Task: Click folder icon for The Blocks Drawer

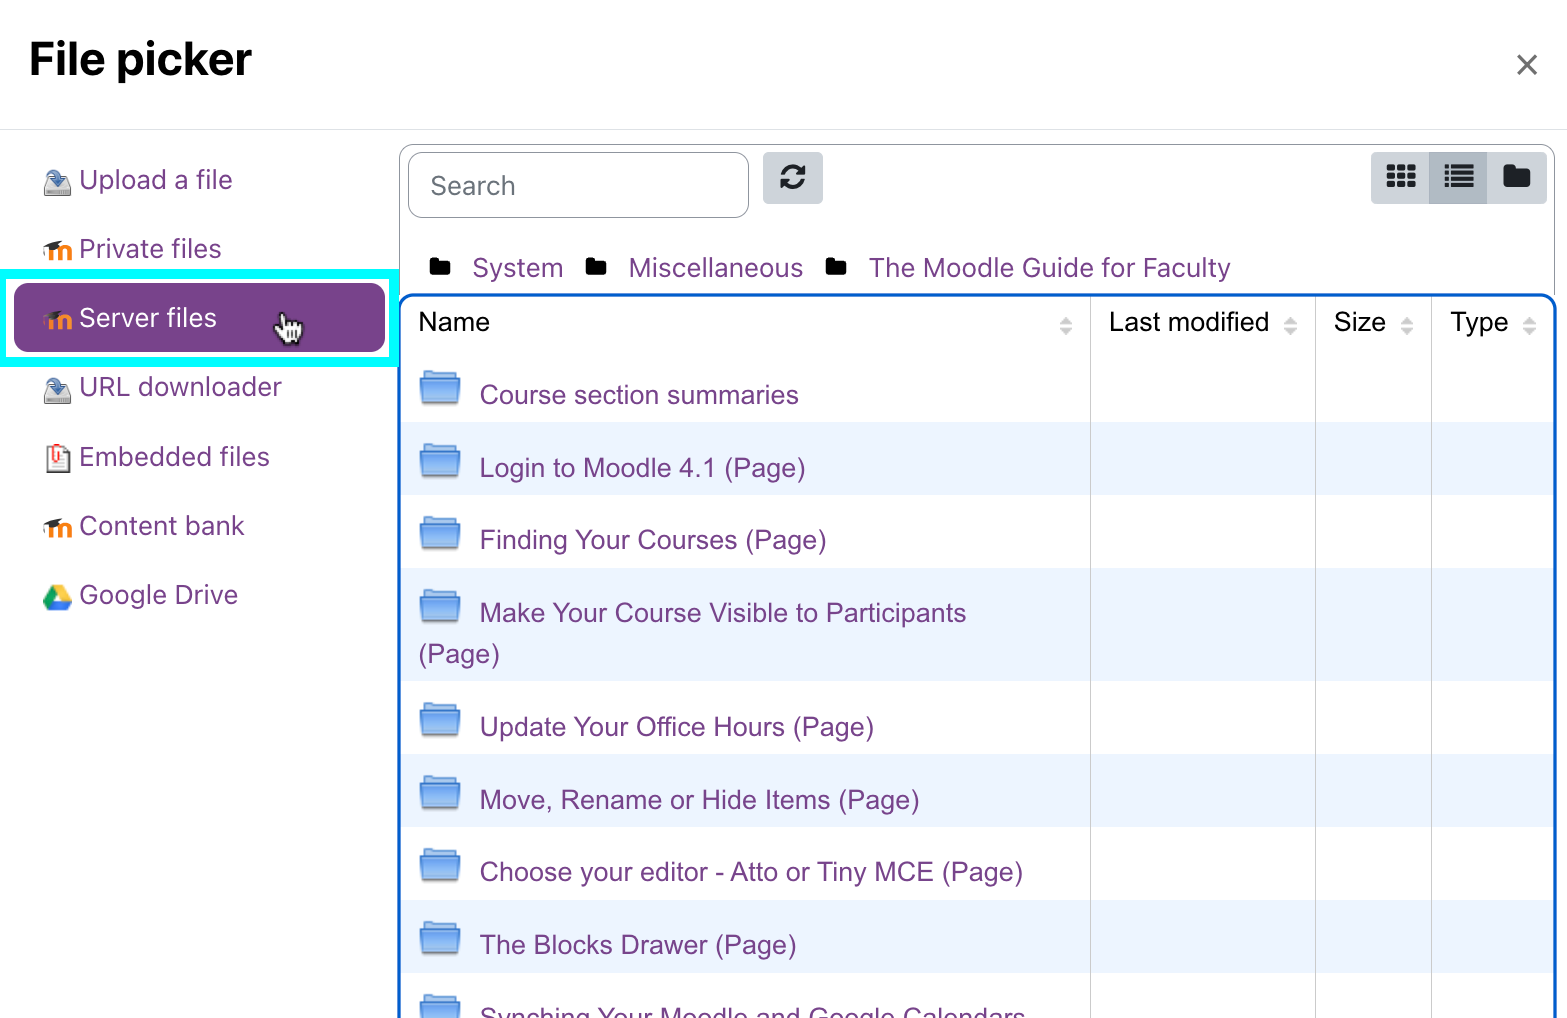Action: point(440,938)
